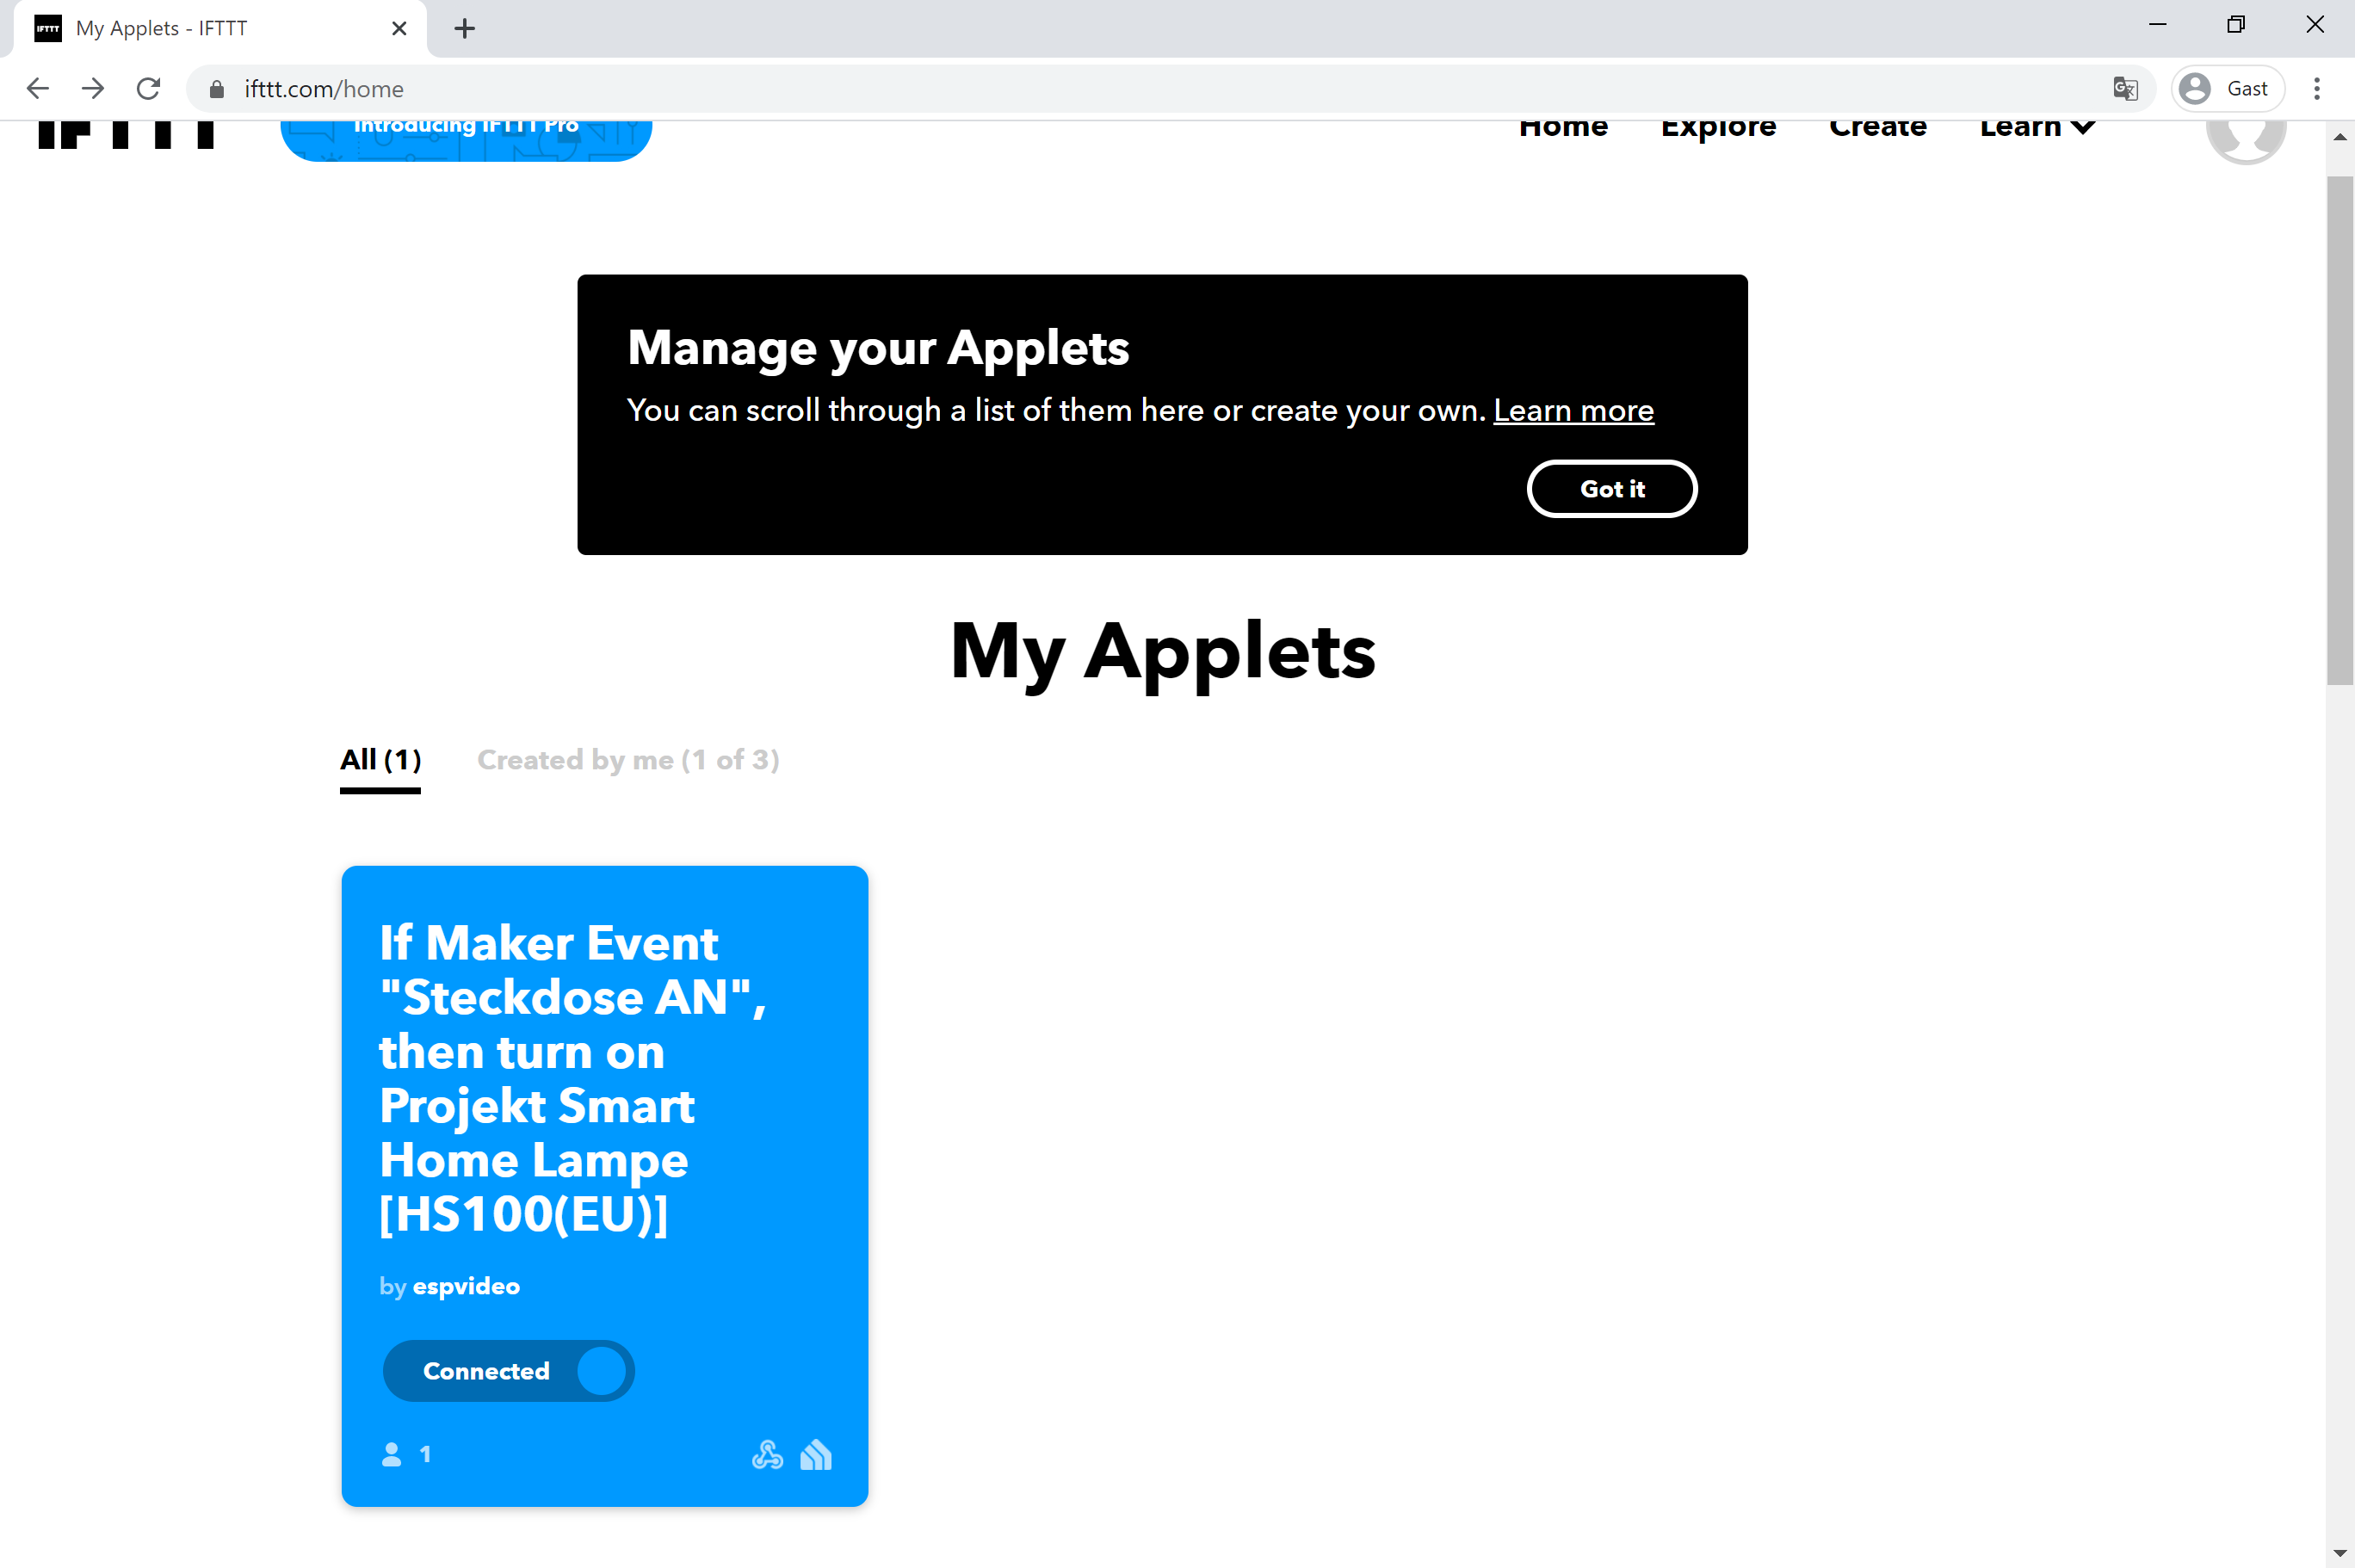Click the Google Translate icon in the address bar
The width and height of the screenshot is (2355, 1568).
pos(2125,89)
